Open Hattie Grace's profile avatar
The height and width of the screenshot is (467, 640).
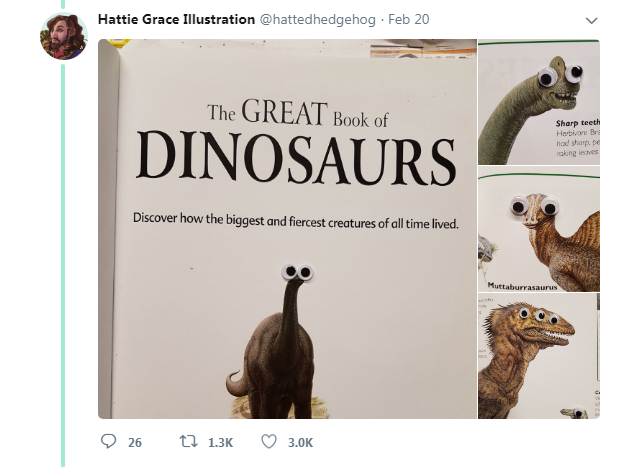(64, 37)
